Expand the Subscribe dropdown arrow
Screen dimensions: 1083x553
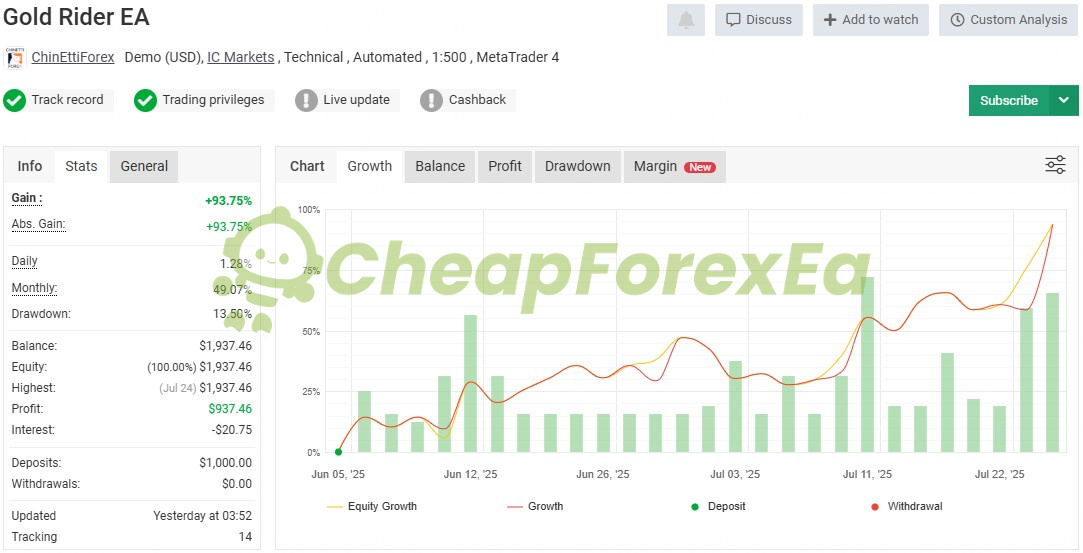(1064, 101)
